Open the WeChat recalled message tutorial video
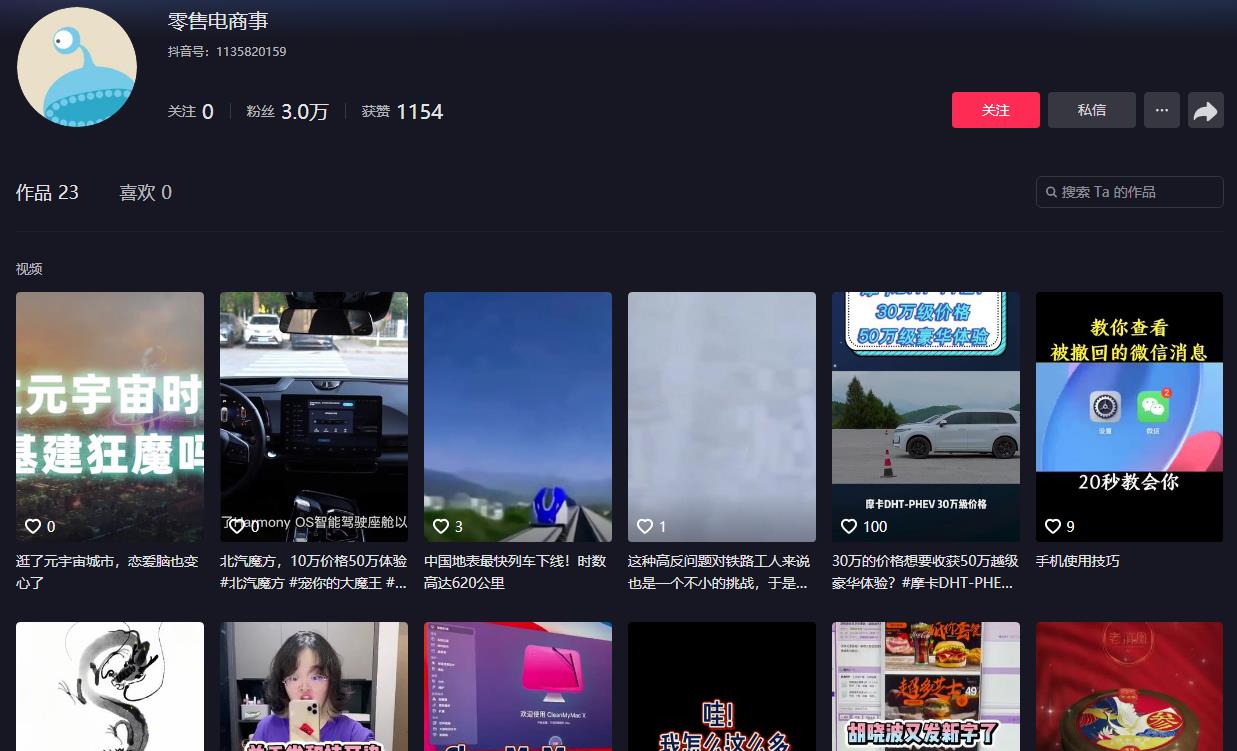The width and height of the screenshot is (1237, 751). [x=1130, y=417]
